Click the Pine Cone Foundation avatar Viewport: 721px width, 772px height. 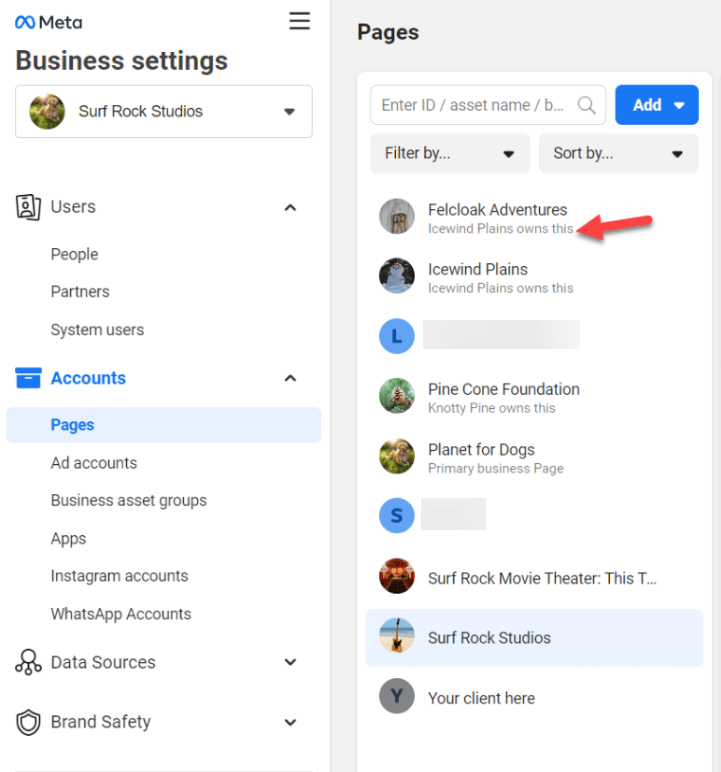click(396, 396)
